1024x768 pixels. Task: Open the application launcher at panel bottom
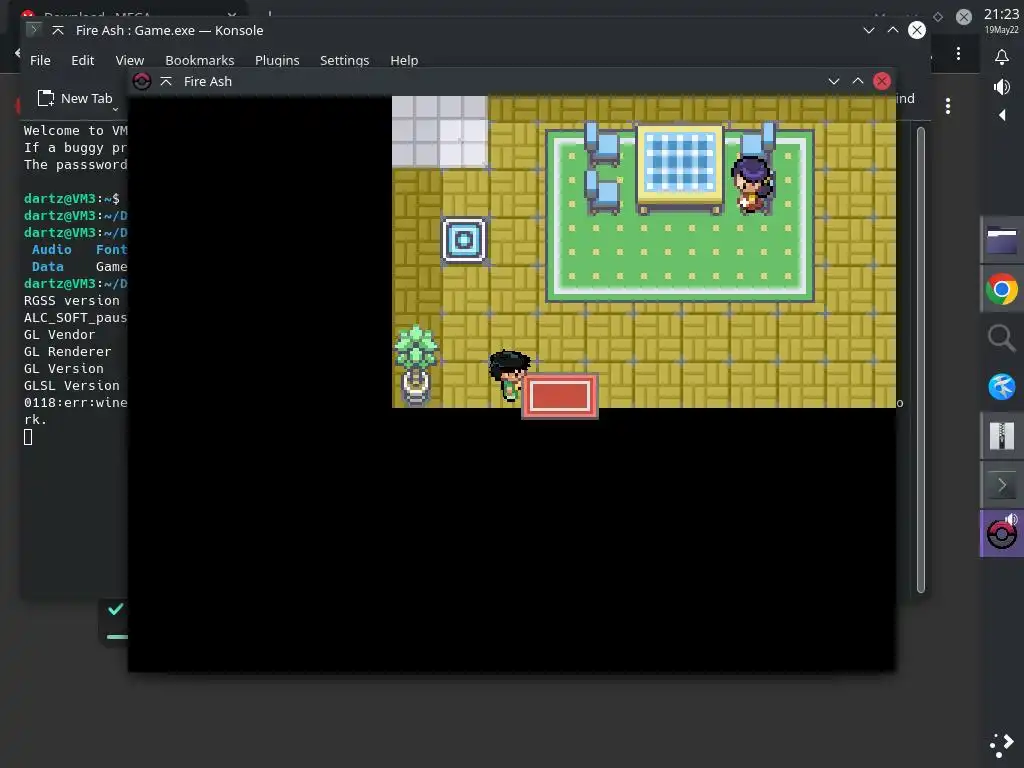click(x=1002, y=744)
